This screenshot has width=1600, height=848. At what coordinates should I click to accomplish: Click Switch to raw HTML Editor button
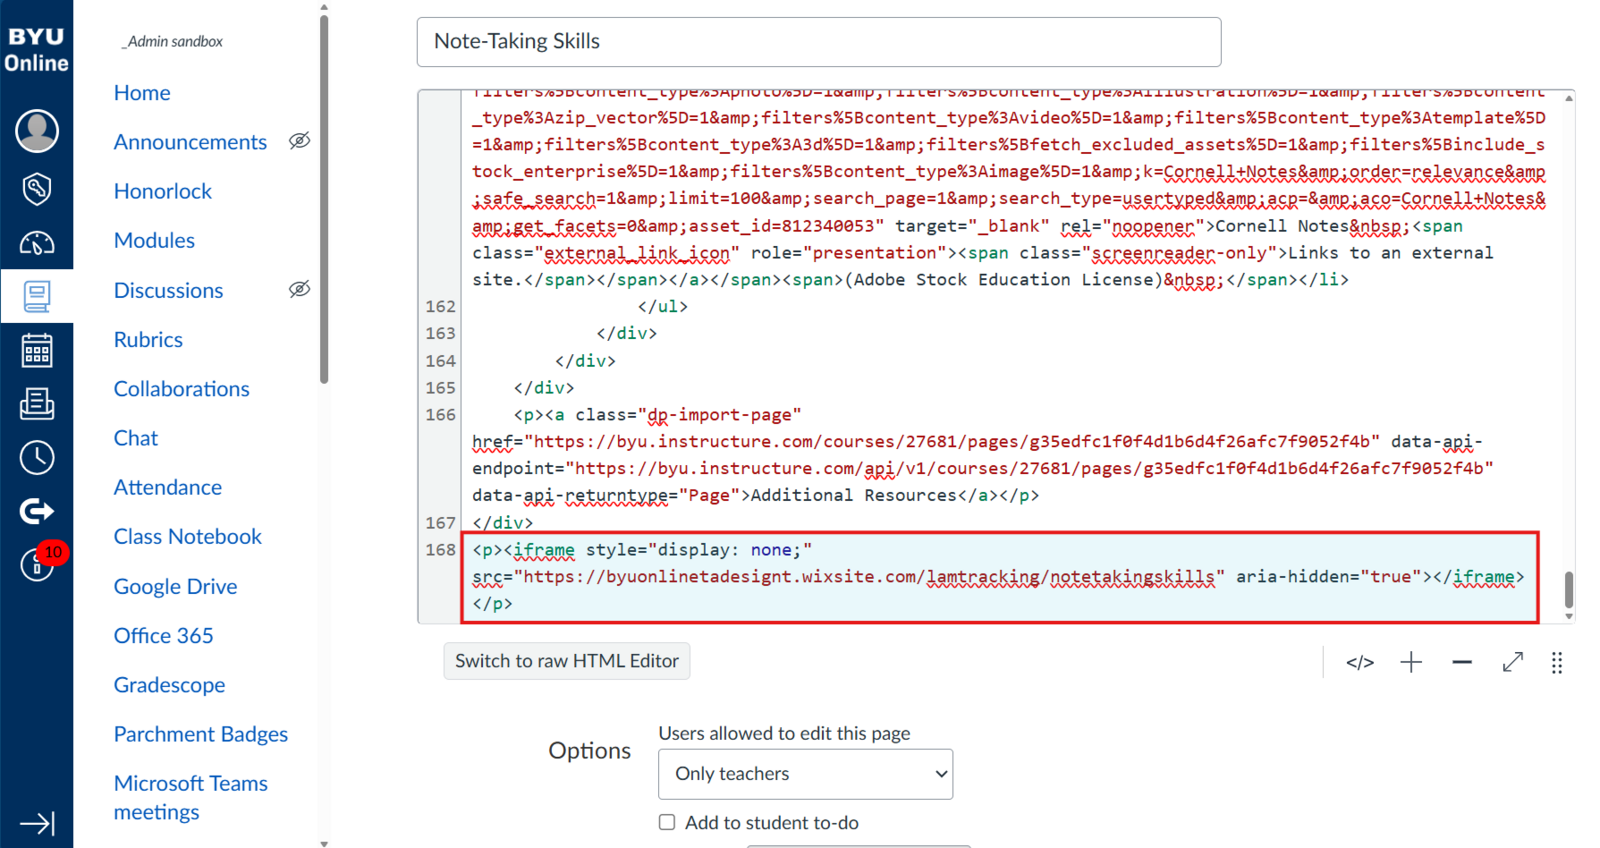(x=567, y=661)
